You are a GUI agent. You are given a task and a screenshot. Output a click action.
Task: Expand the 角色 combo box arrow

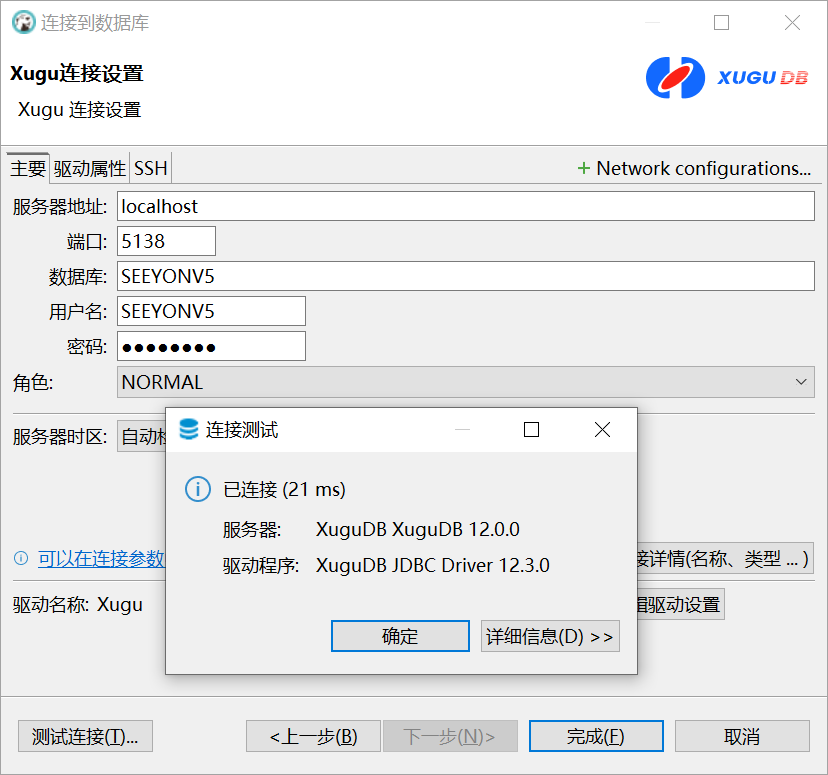click(801, 382)
